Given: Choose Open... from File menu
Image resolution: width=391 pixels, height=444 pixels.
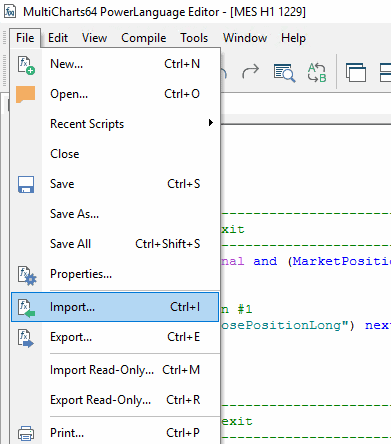Looking at the screenshot, I should [x=115, y=94].
